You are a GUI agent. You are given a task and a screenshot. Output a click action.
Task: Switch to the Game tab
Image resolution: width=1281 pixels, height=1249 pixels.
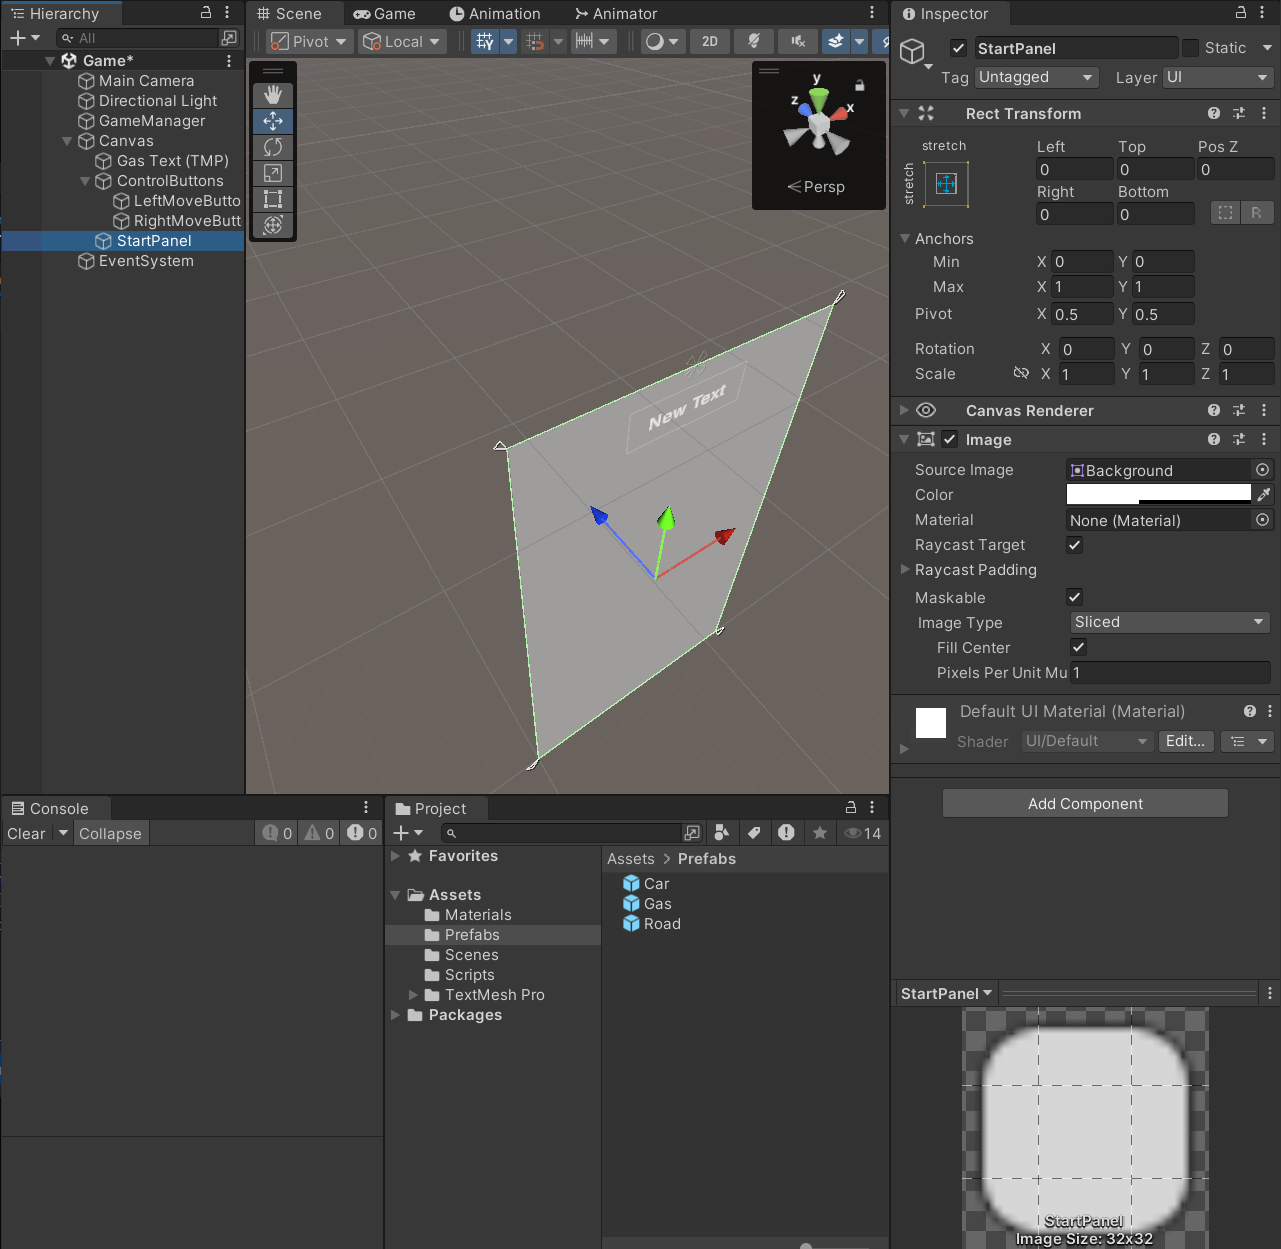point(384,14)
